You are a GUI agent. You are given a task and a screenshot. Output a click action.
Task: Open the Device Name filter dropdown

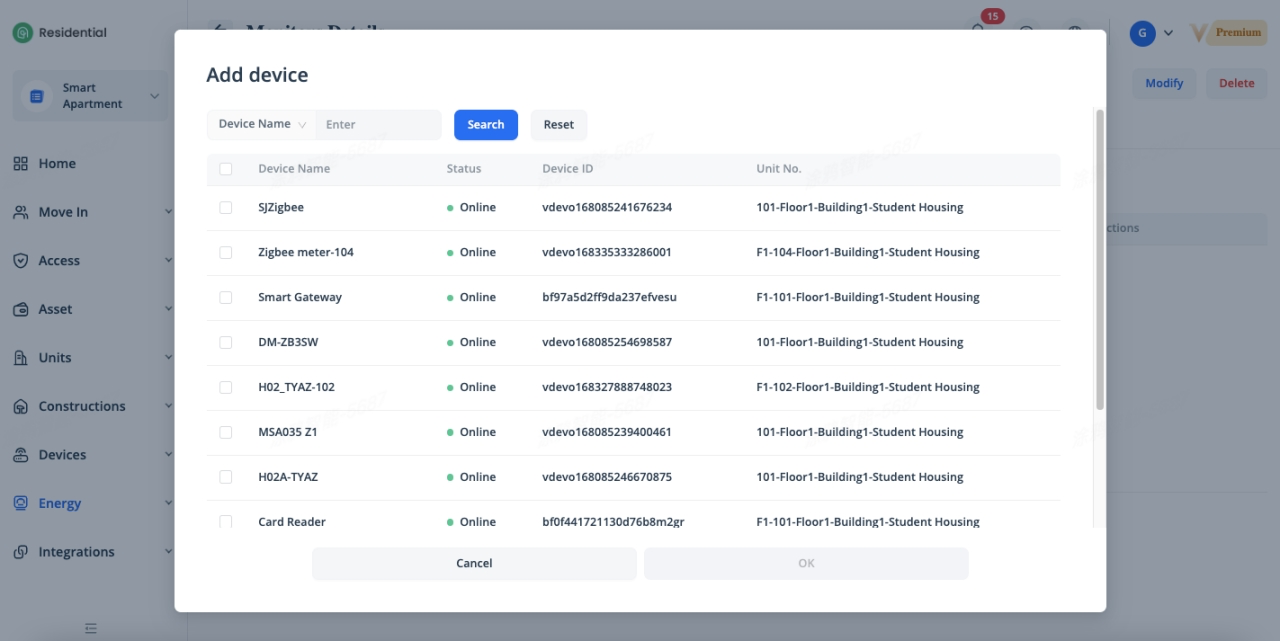pos(262,125)
